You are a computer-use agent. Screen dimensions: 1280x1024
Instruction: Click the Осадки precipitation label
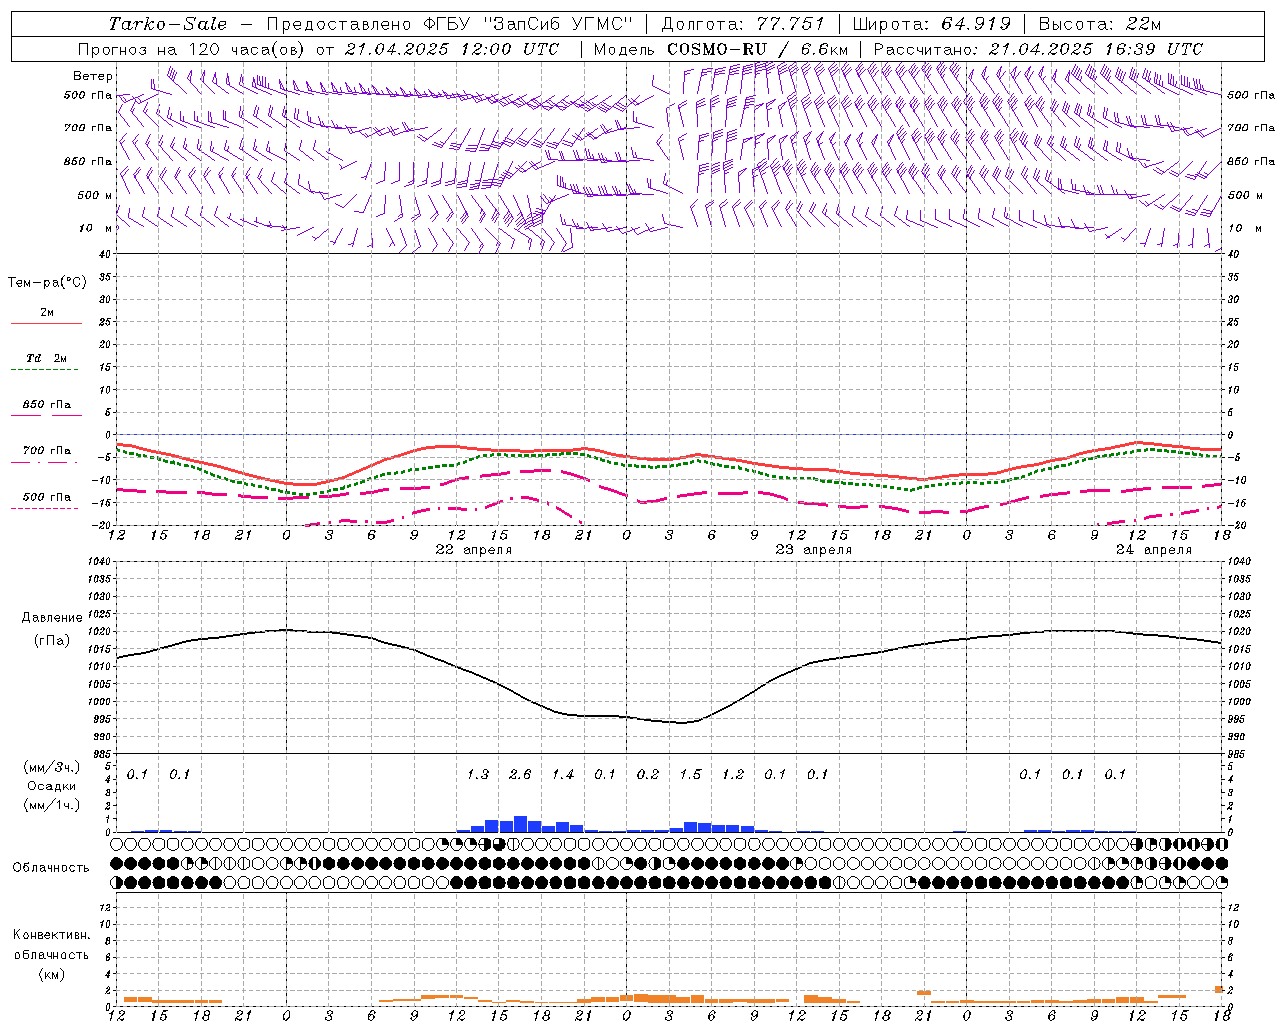(x=52, y=786)
